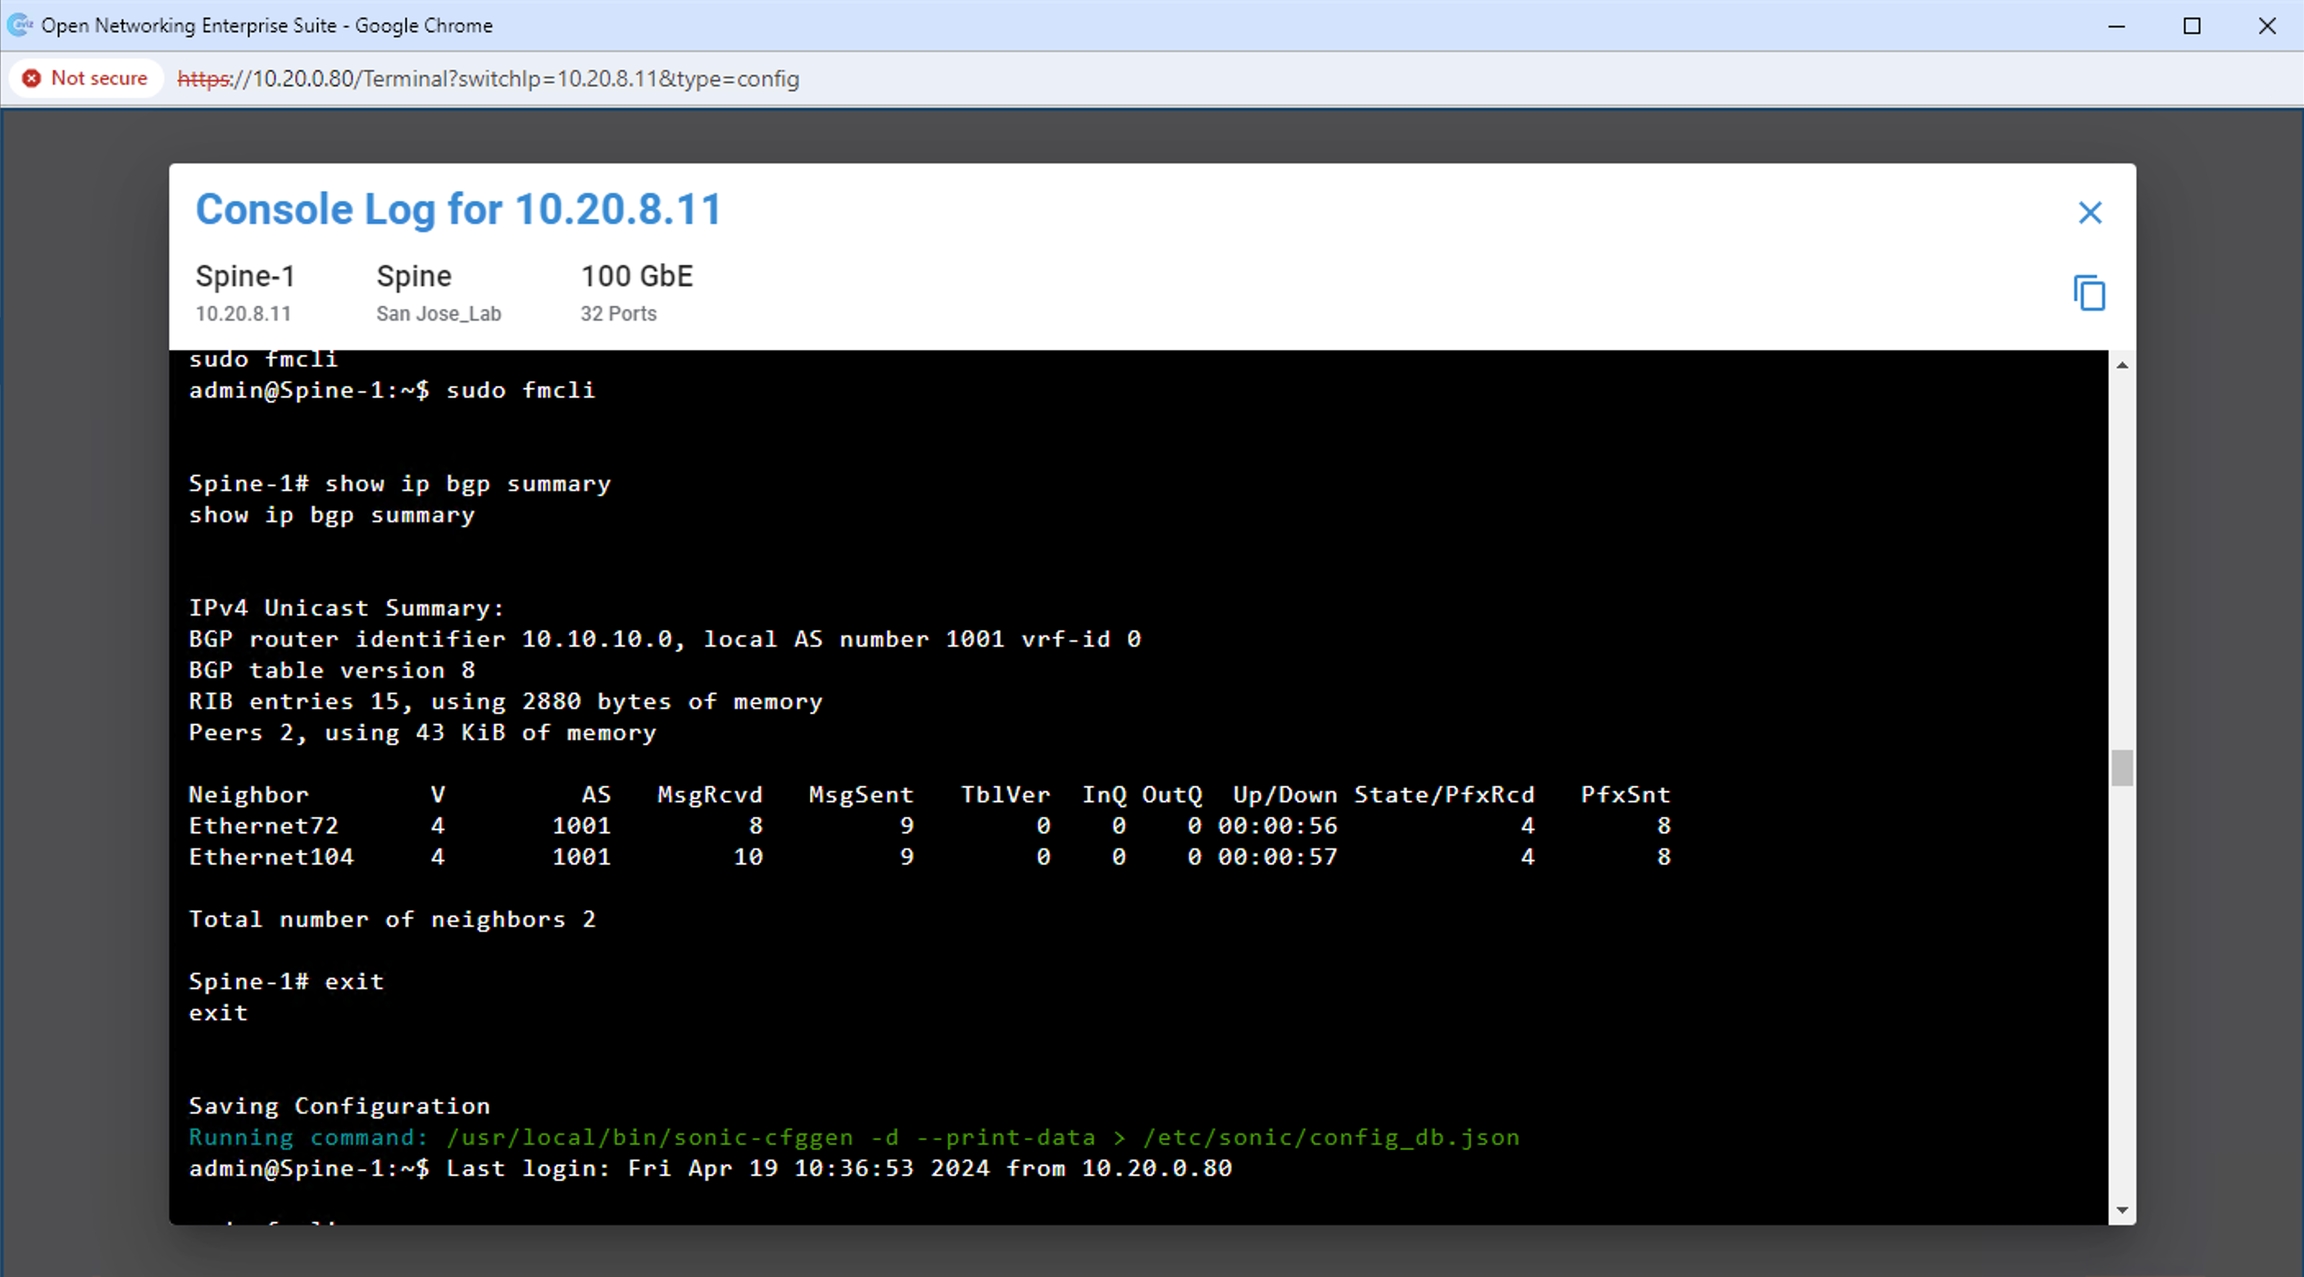Click the 100 GbE port speed label
Screen dimensions: 2304x1277
click(636, 276)
